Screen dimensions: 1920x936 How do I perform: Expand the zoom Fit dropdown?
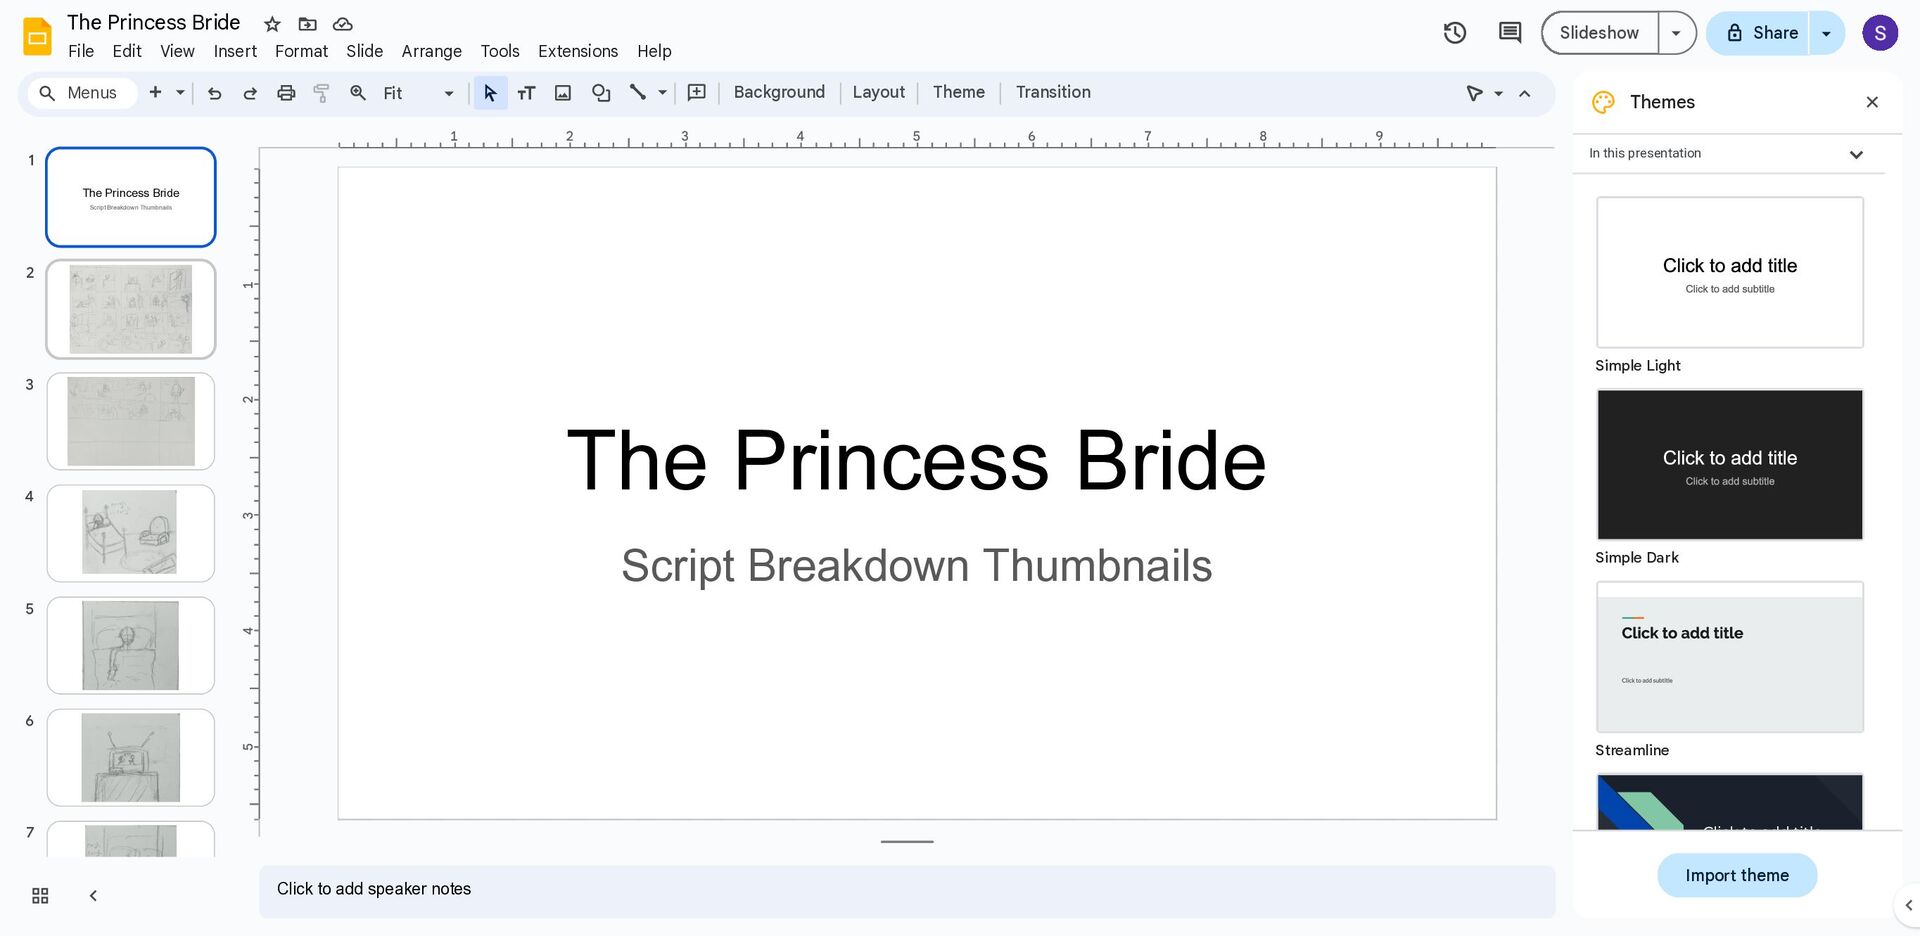tap(448, 93)
